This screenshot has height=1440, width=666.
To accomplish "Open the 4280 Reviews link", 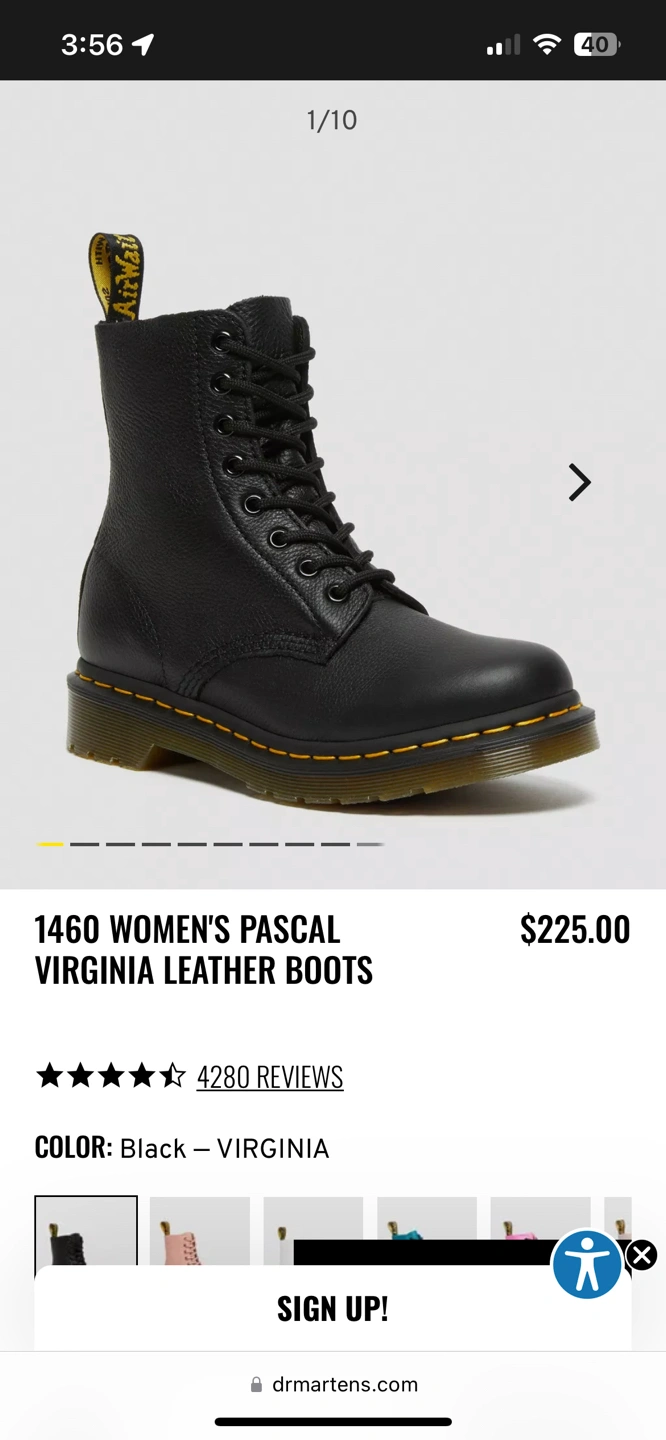I will click(x=270, y=1077).
